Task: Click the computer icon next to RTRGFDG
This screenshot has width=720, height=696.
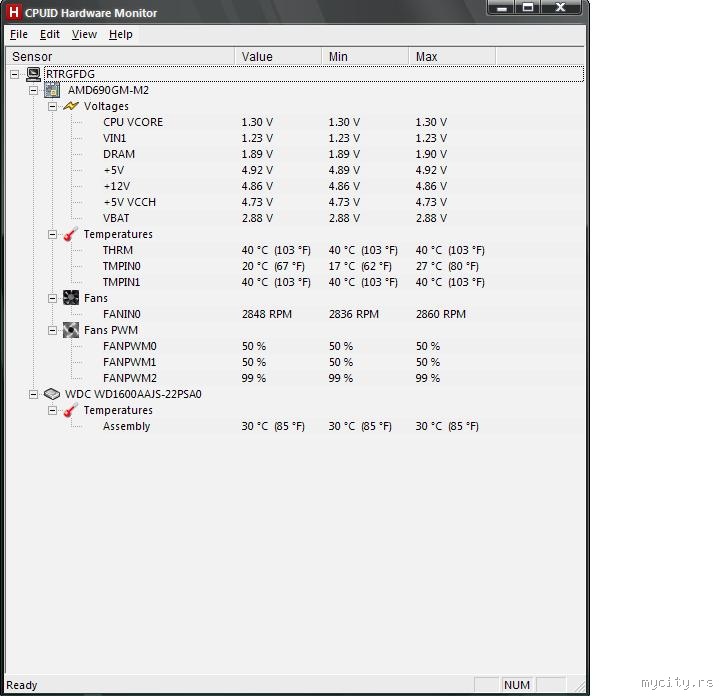Action: (34, 74)
